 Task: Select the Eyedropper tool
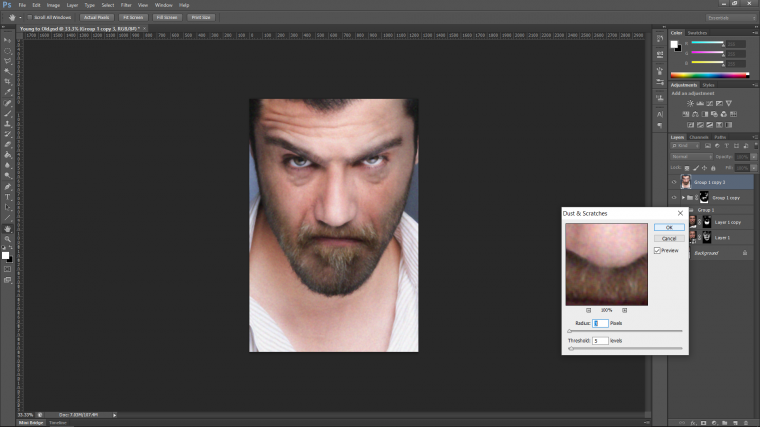coord(7,92)
